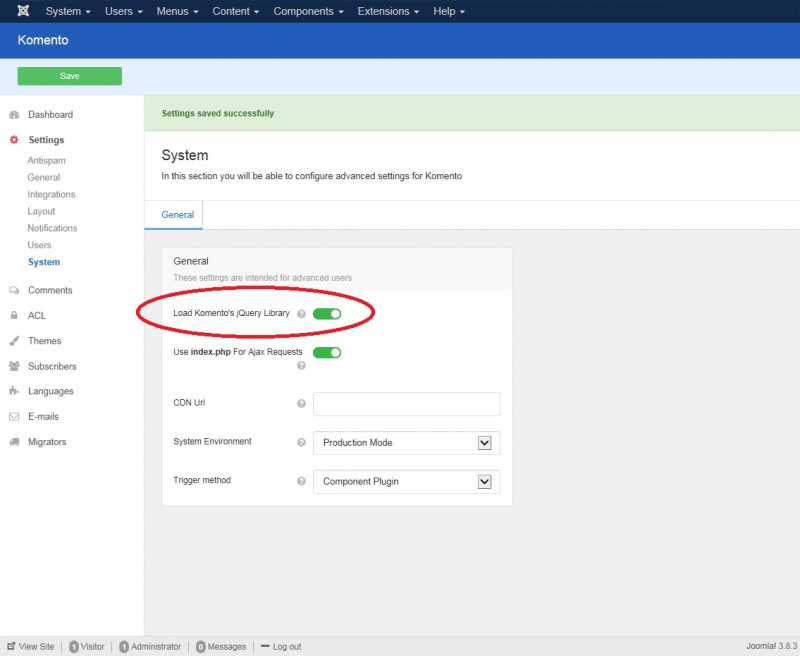This screenshot has height=656, width=800.
Task: Select the General tab
Action: pyautogui.click(x=177, y=215)
